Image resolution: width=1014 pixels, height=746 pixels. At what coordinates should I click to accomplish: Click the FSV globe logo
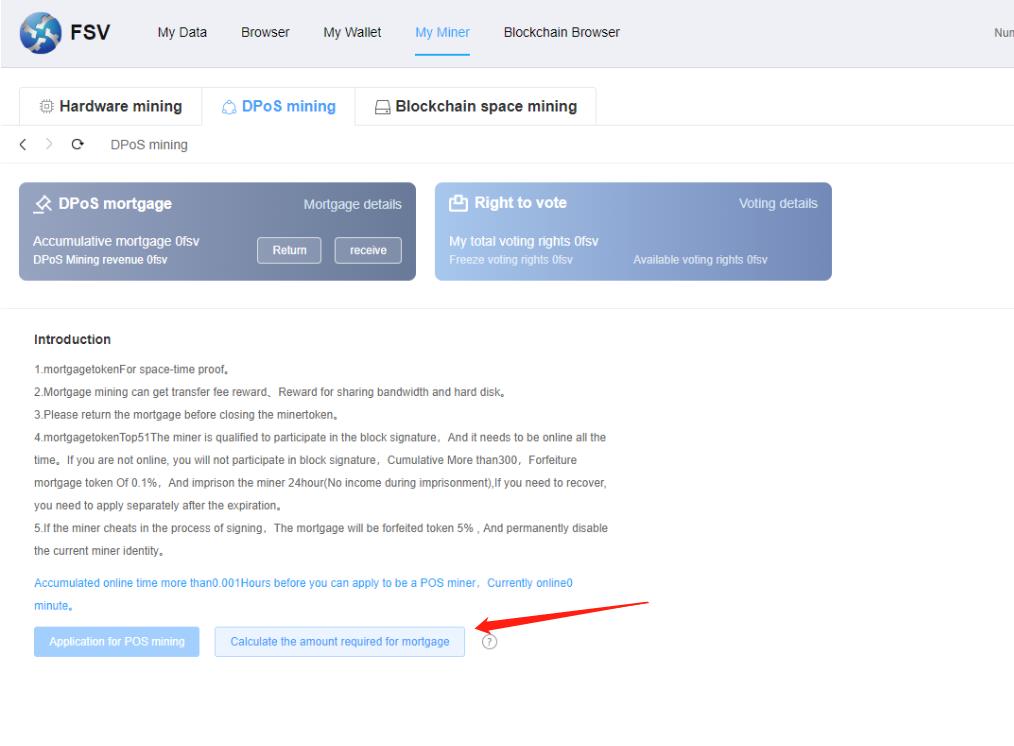[x=40, y=32]
